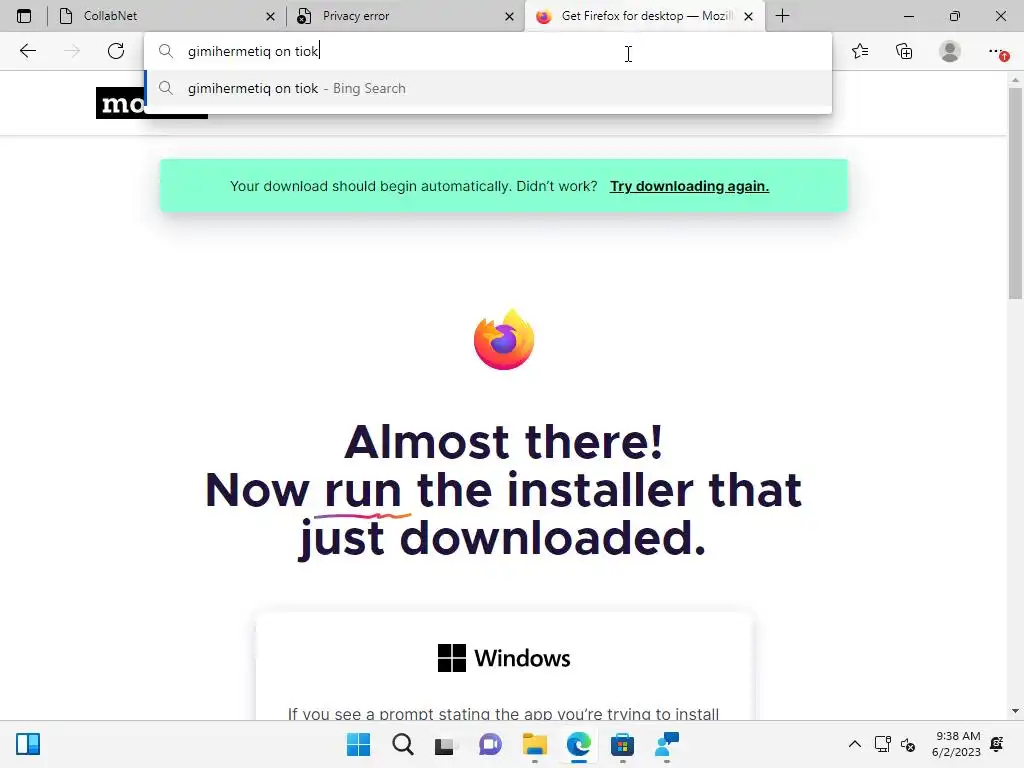Close the CollabNet tab
The height and width of the screenshot is (768, 1024).
tap(270, 16)
